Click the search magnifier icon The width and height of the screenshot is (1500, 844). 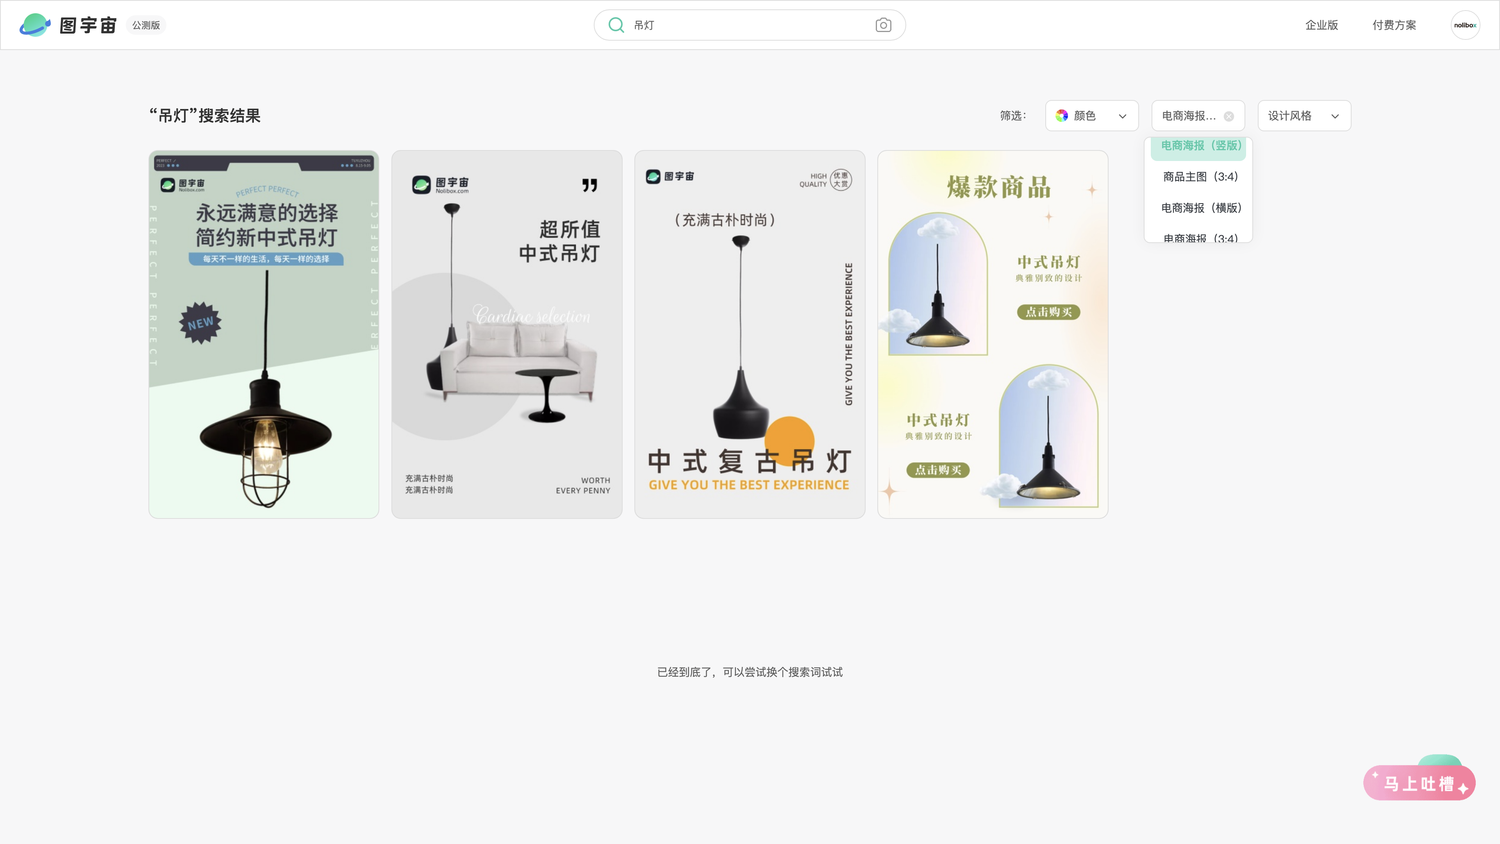click(616, 25)
